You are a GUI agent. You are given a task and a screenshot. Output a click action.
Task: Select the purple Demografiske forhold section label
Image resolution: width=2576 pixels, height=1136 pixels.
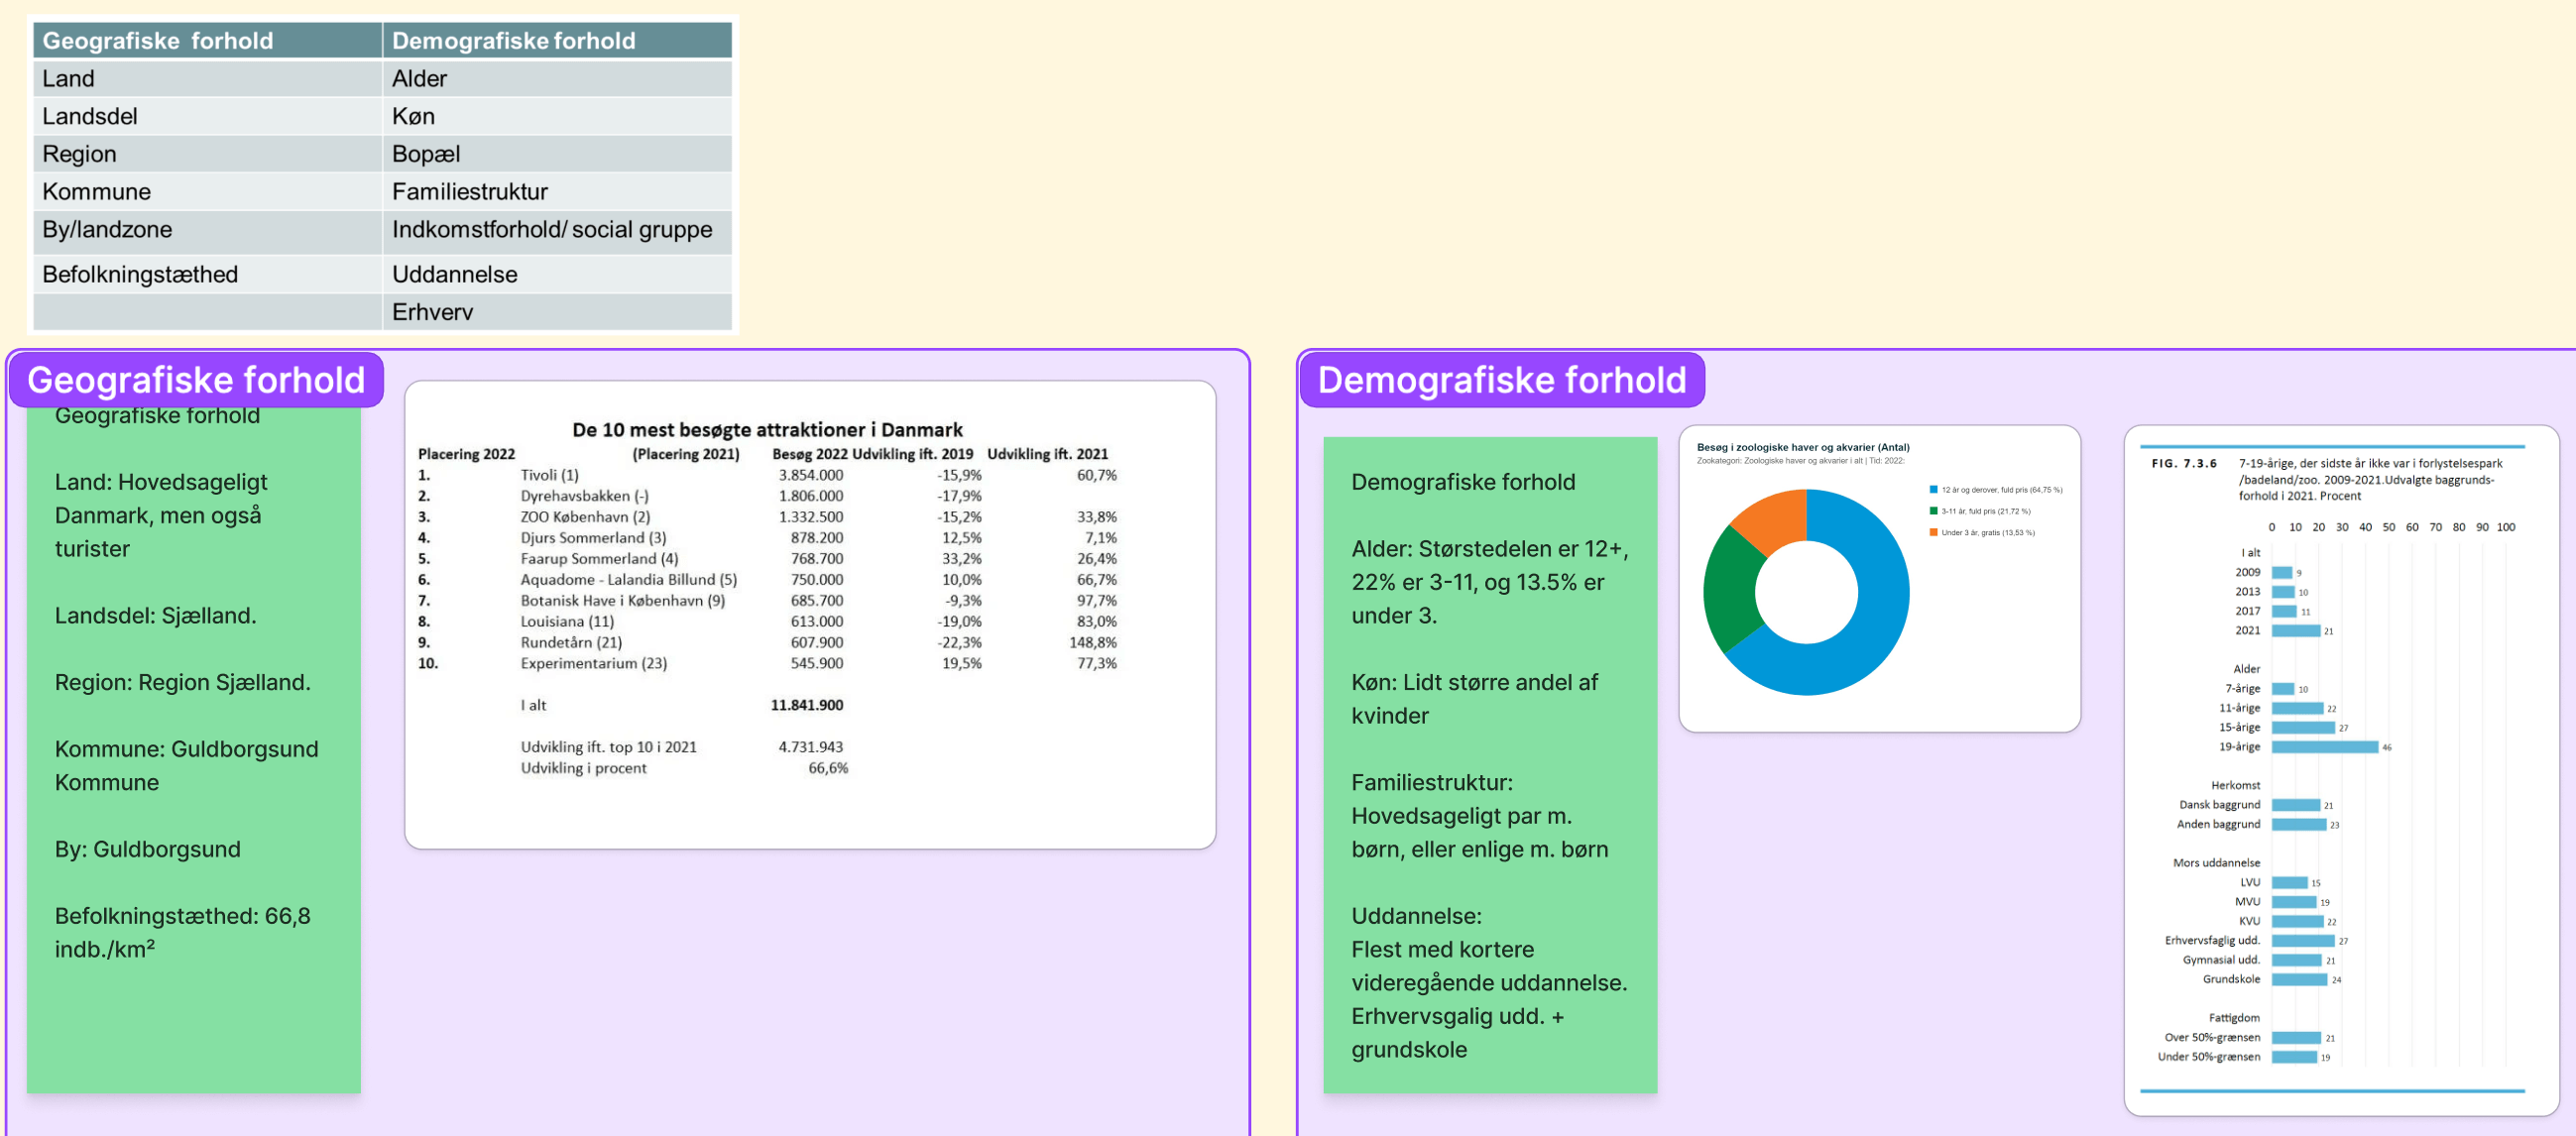point(1501,380)
